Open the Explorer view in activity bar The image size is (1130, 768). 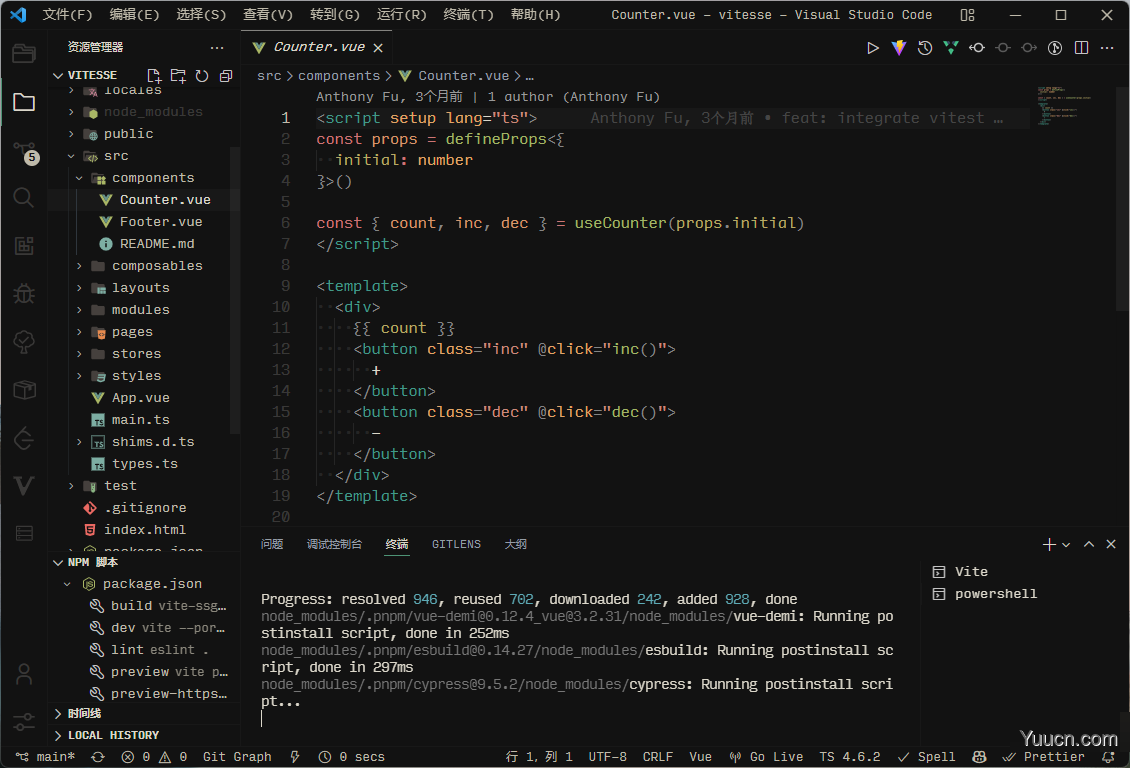click(x=24, y=102)
